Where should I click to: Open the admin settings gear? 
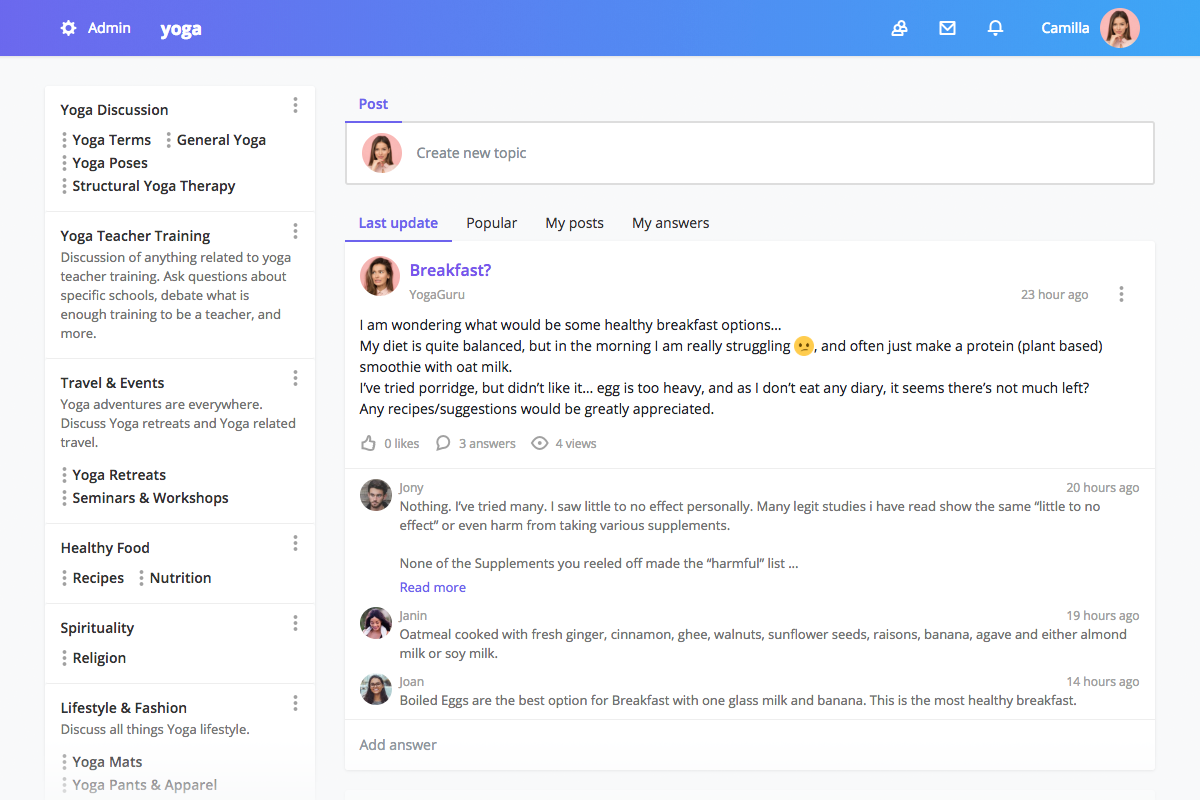(x=67, y=28)
